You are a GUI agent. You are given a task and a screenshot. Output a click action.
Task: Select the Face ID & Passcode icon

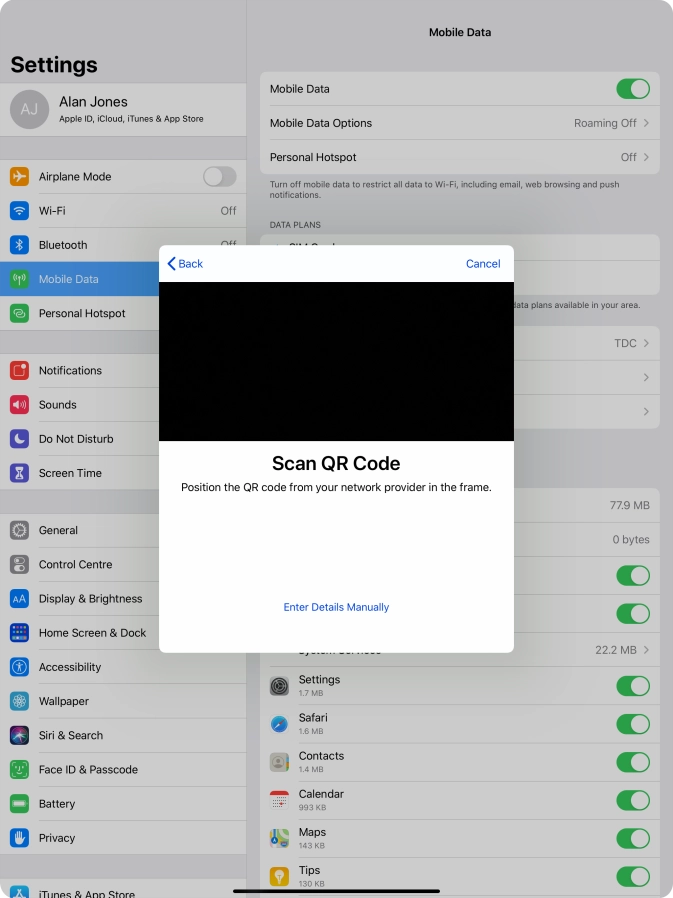(x=19, y=770)
